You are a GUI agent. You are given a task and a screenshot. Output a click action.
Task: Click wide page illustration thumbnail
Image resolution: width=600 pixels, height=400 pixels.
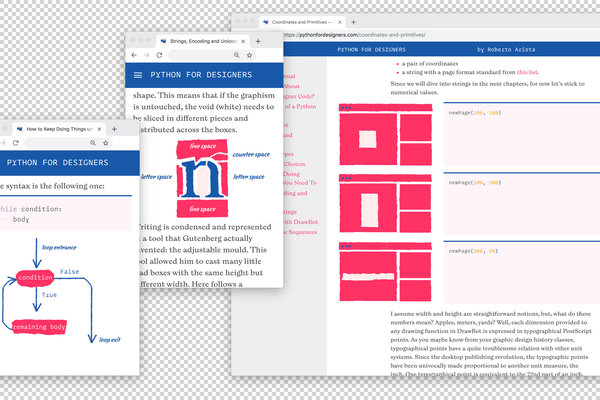click(386, 272)
